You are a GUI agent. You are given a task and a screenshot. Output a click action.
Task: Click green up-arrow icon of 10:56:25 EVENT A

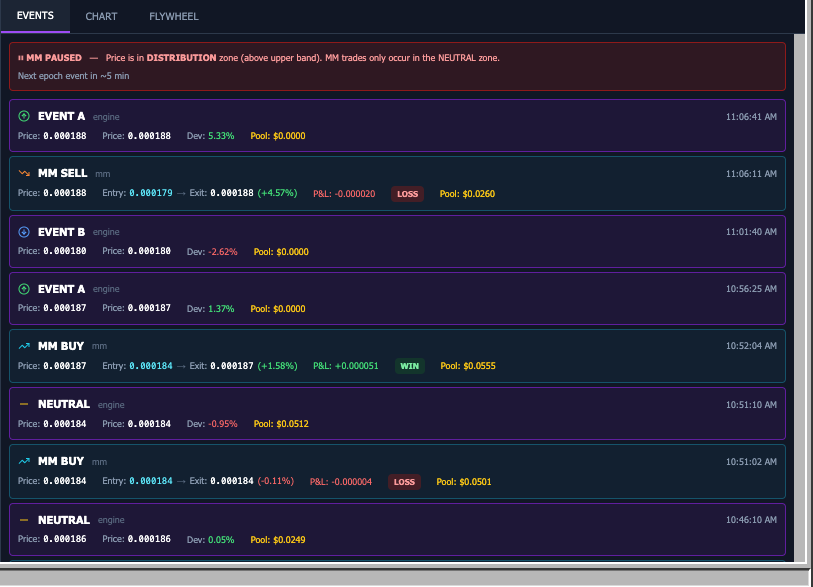click(x=24, y=289)
